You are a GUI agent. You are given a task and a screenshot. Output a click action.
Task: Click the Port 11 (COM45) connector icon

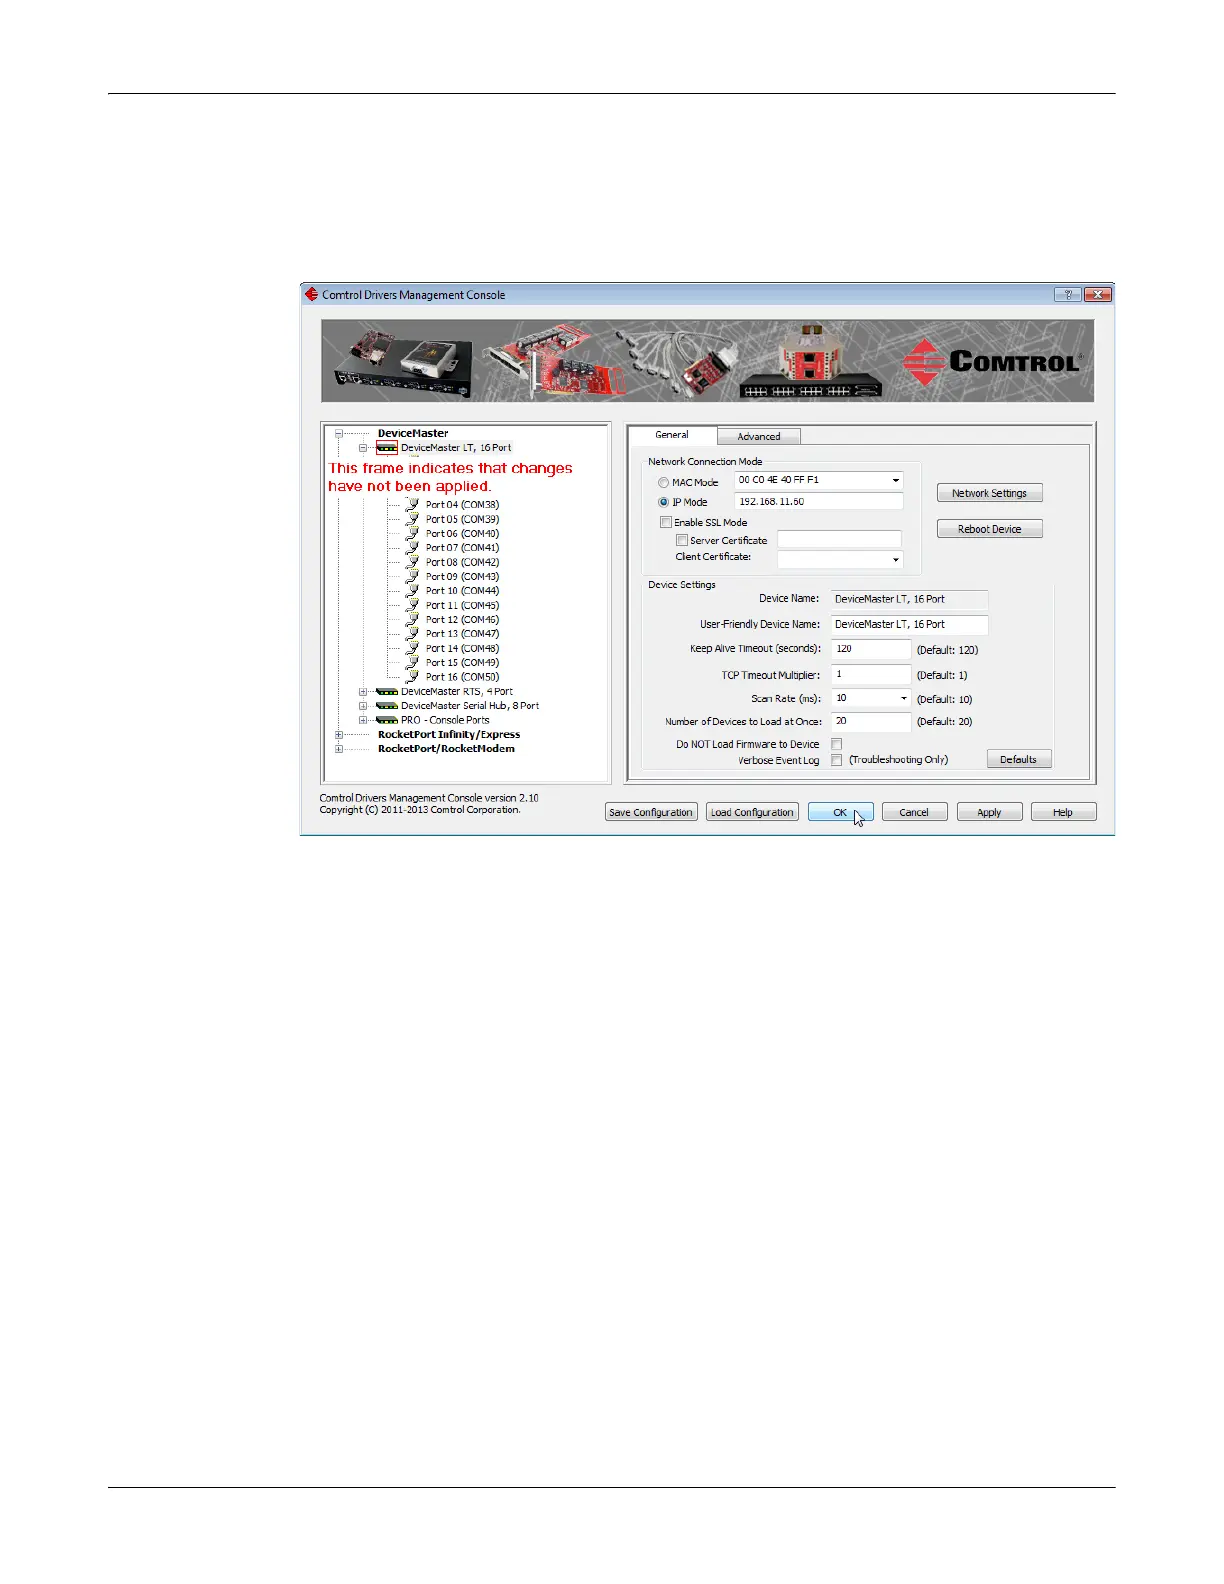pos(412,605)
